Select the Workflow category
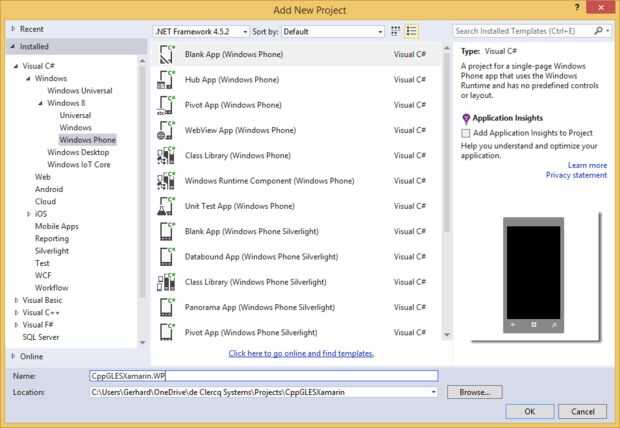620x428 pixels. pos(51,288)
